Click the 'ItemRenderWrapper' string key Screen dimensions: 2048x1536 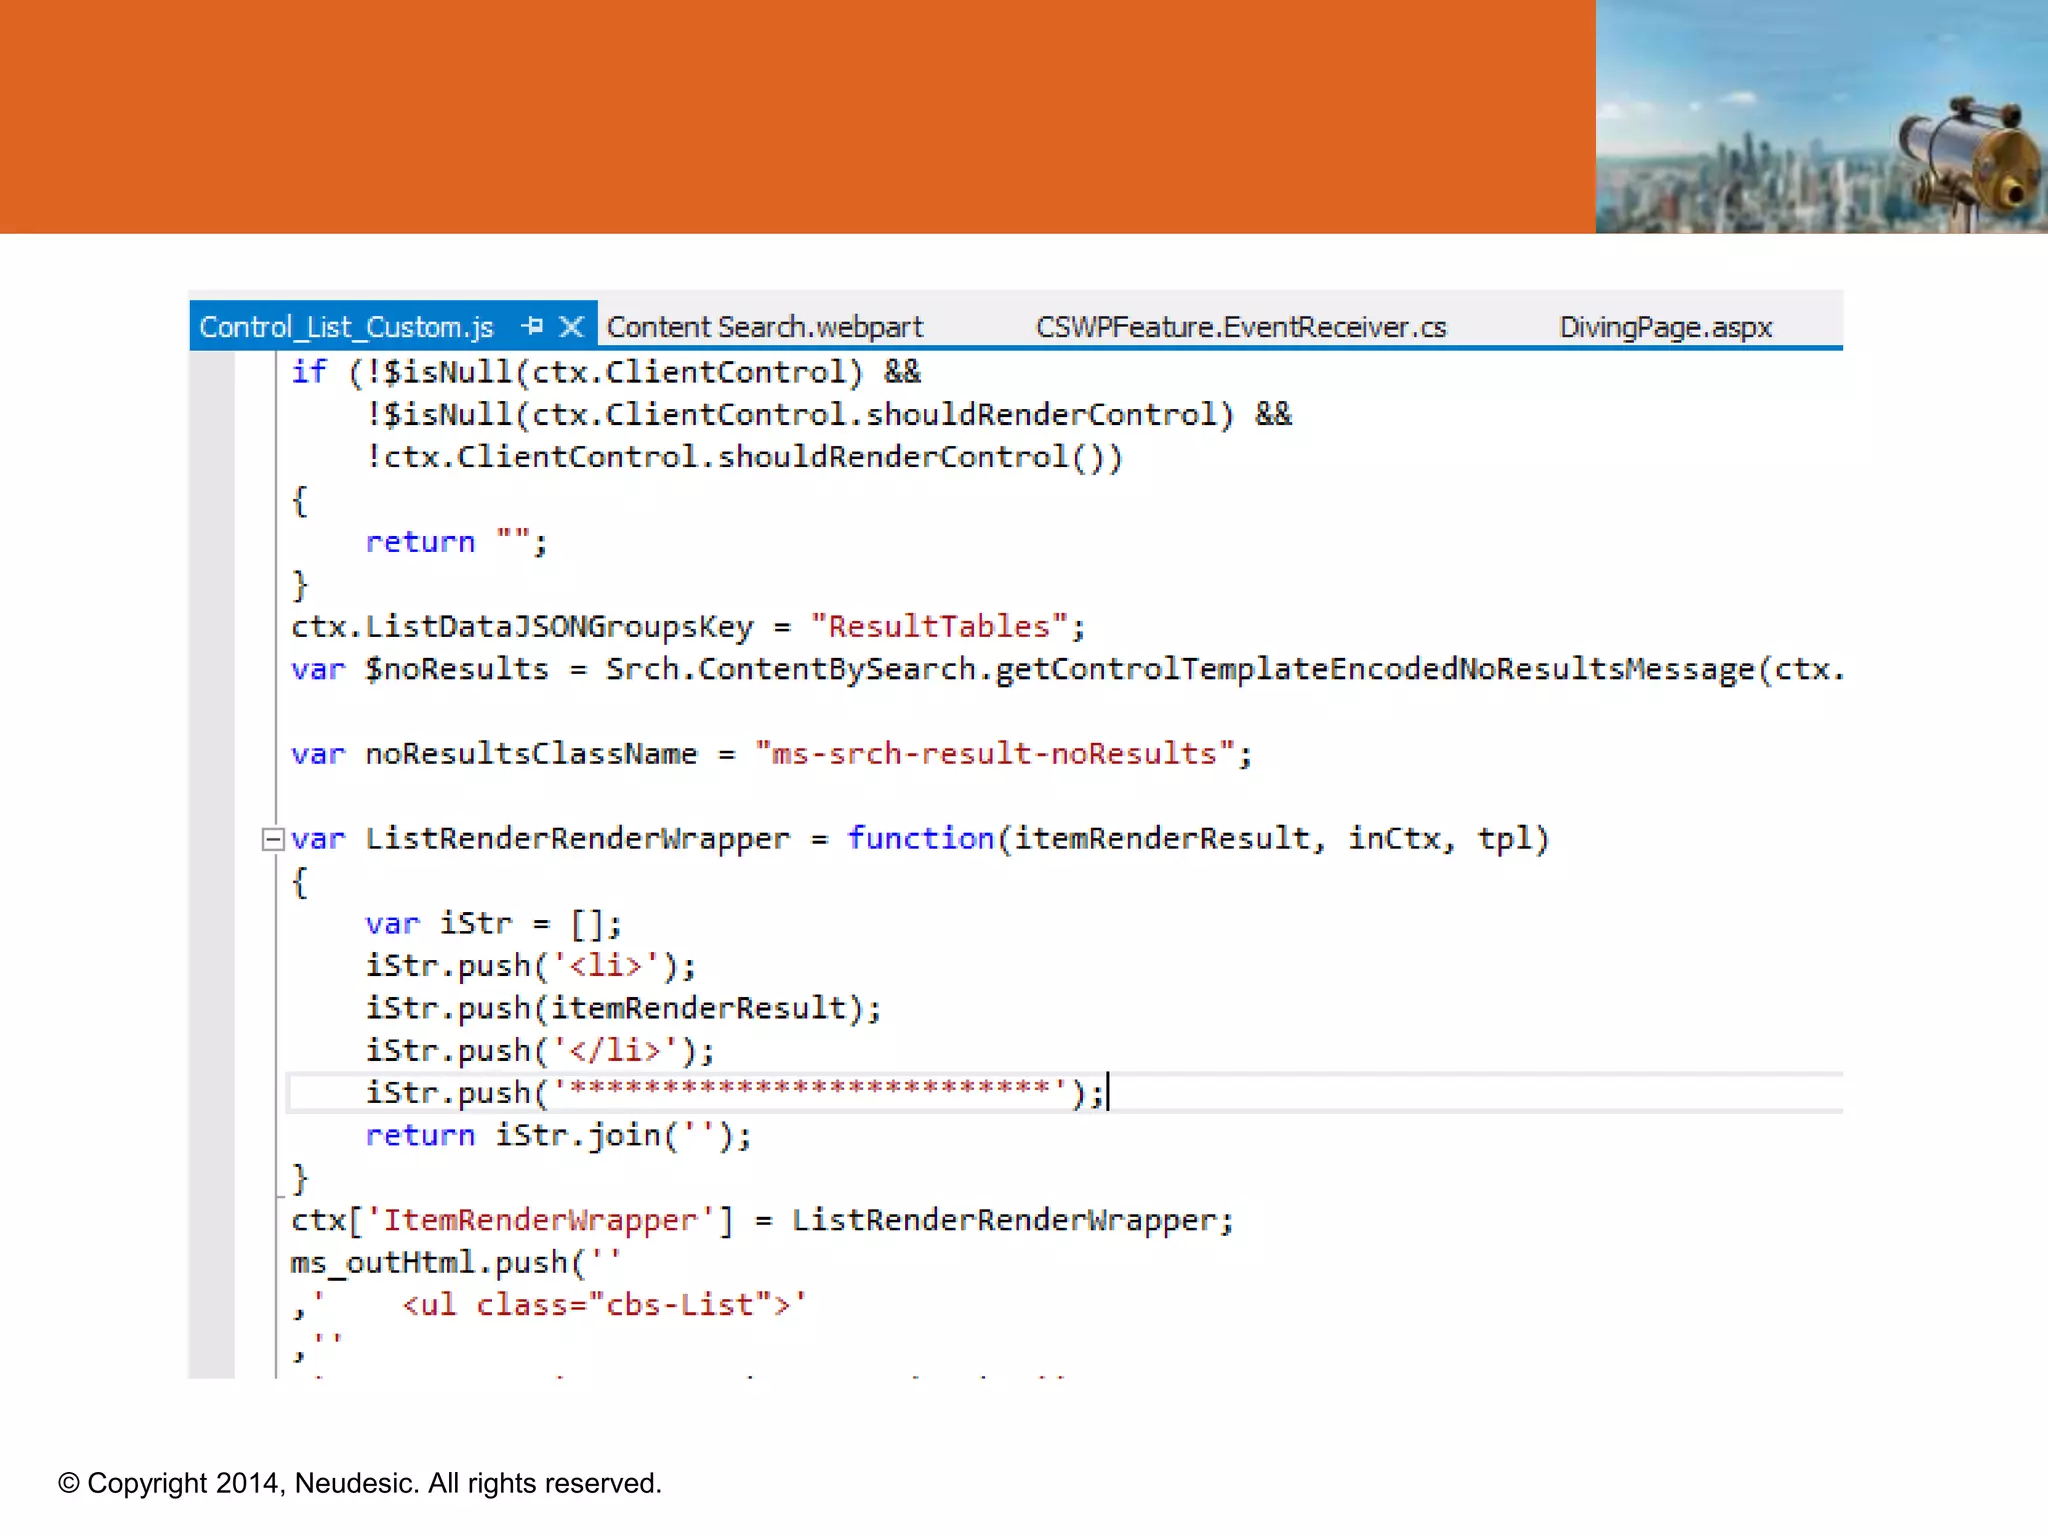pos(540,1220)
